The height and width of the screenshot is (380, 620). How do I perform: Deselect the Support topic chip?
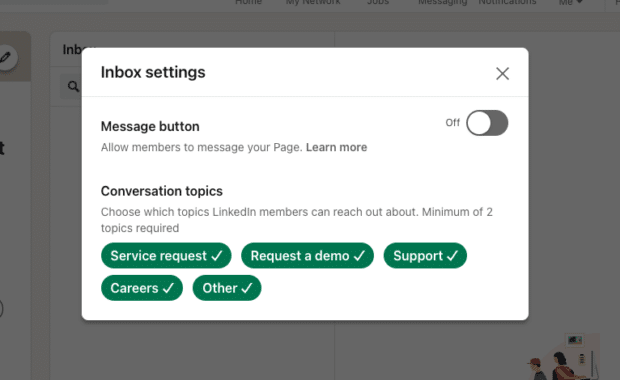[425, 255]
